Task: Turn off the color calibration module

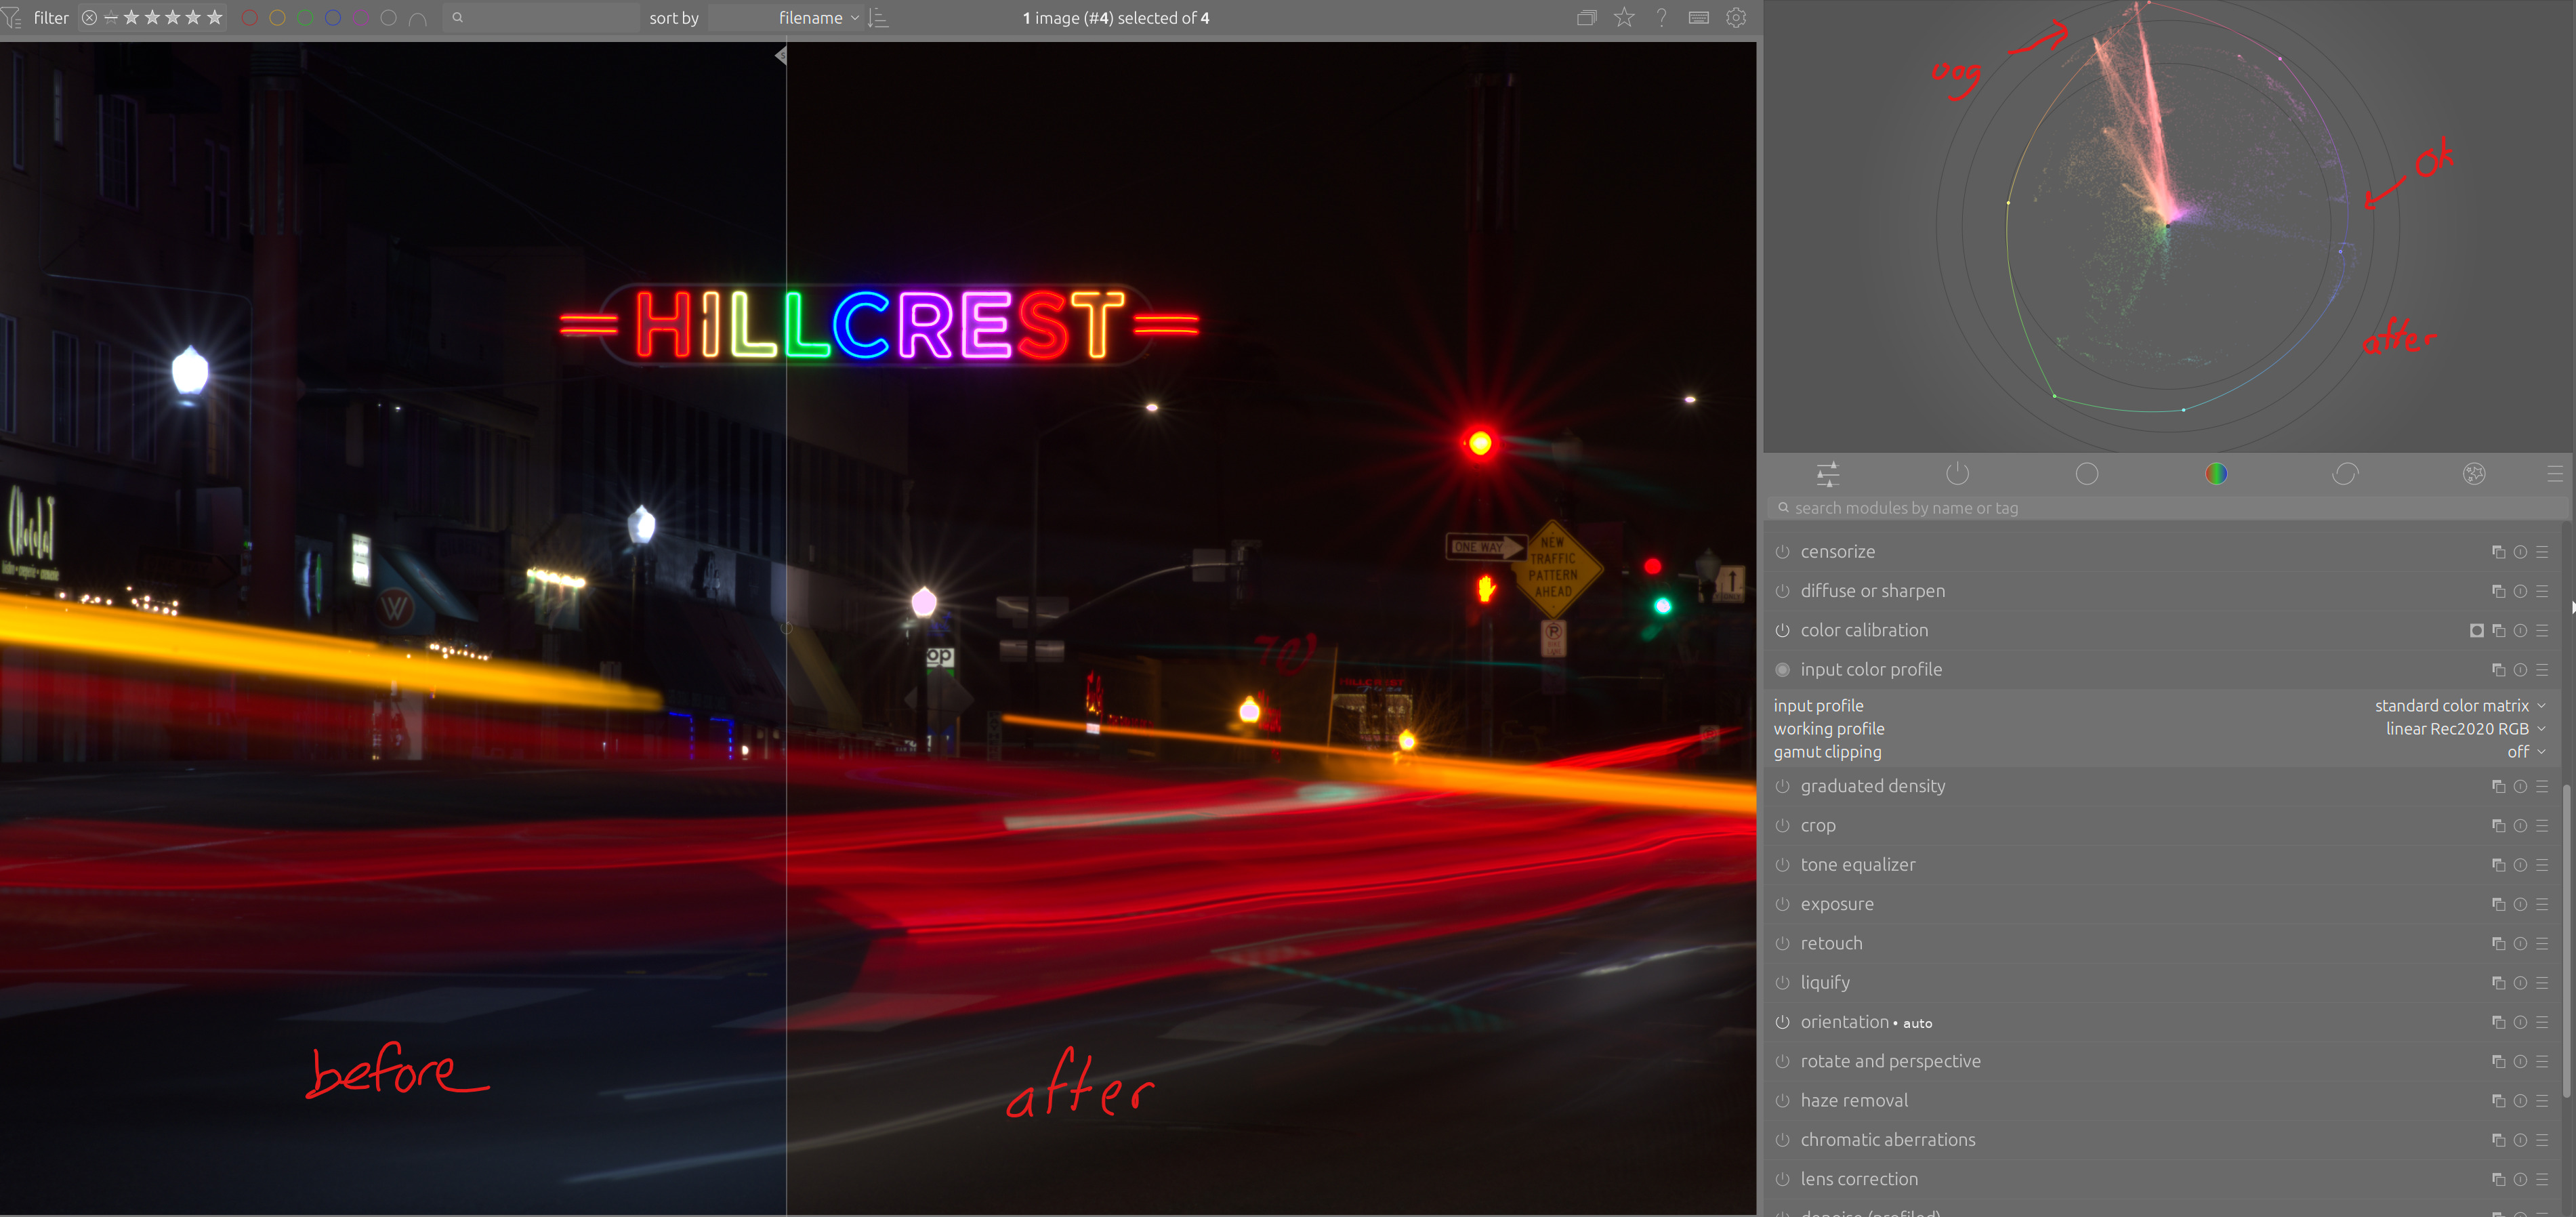Action: (1782, 631)
